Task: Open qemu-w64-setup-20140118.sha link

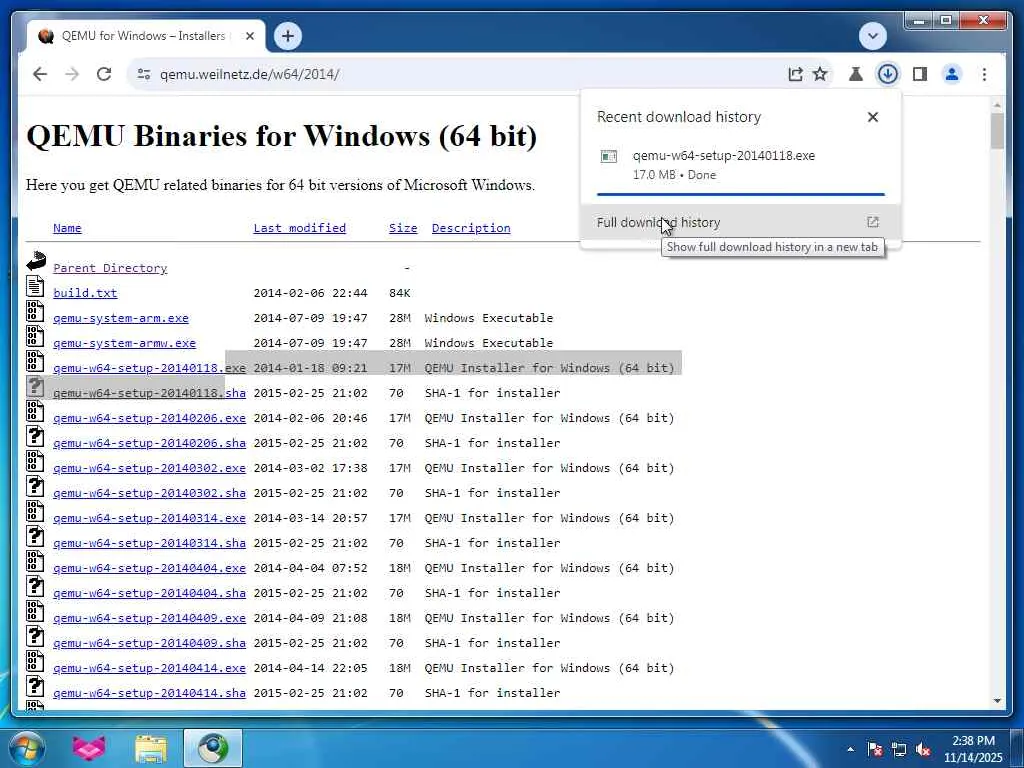Action: tap(150, 393)
